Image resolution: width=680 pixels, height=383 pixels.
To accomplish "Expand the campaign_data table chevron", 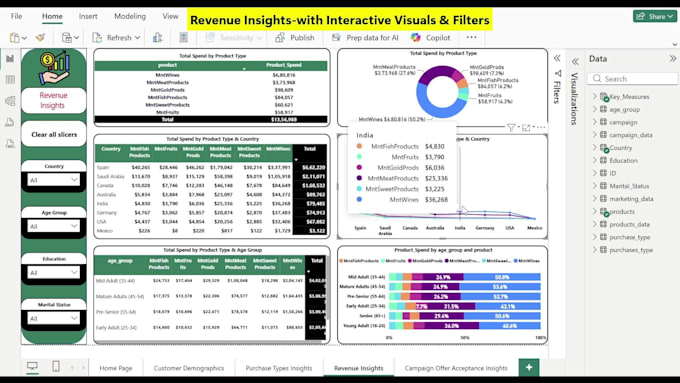I will click(595, 135).
